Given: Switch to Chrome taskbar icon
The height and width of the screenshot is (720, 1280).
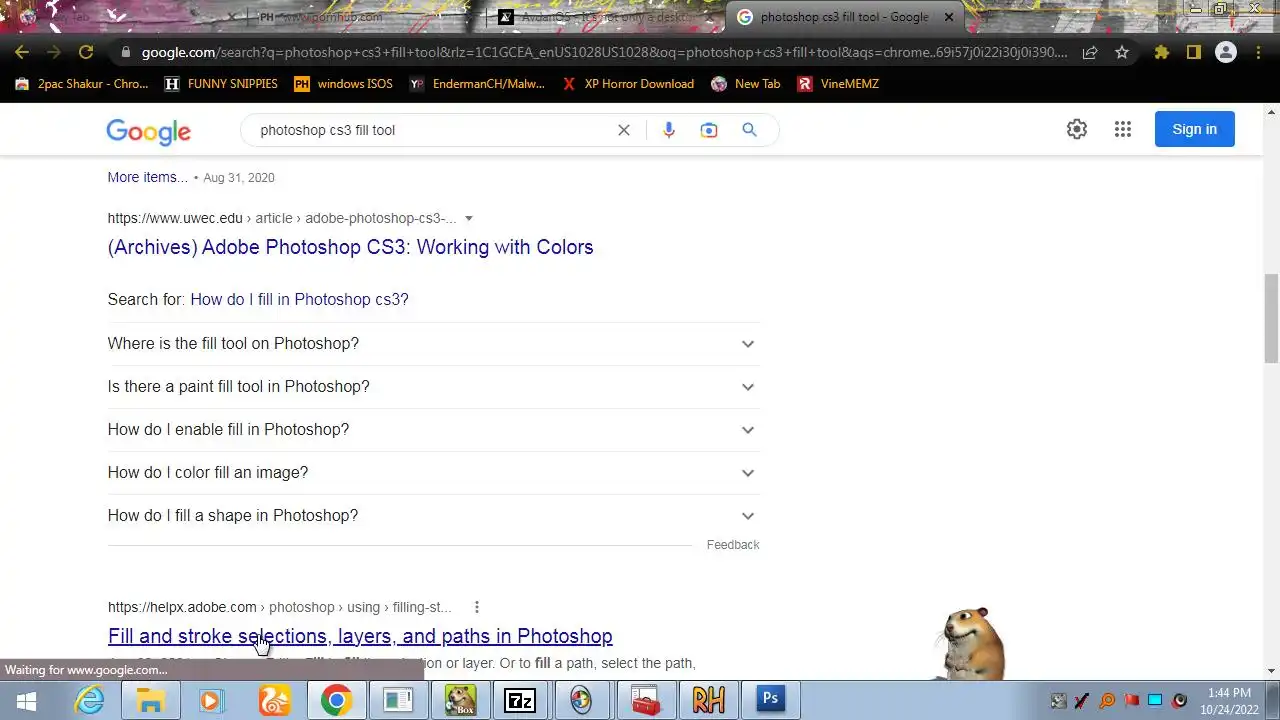Looking at the screenshot, I should [x=336, y=701].
